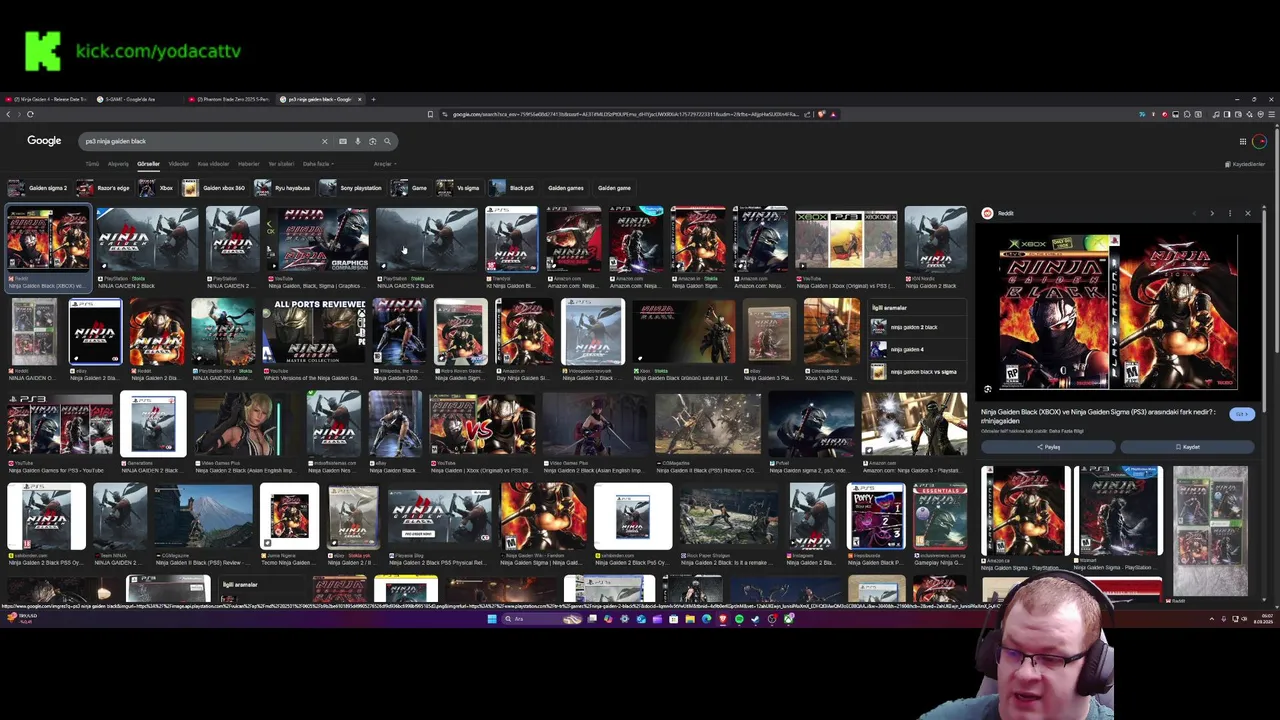This screenshot has width=1280, height=720.
Task: Open the on-screen keyboard in search box
Action: click(x=342, y=141)
